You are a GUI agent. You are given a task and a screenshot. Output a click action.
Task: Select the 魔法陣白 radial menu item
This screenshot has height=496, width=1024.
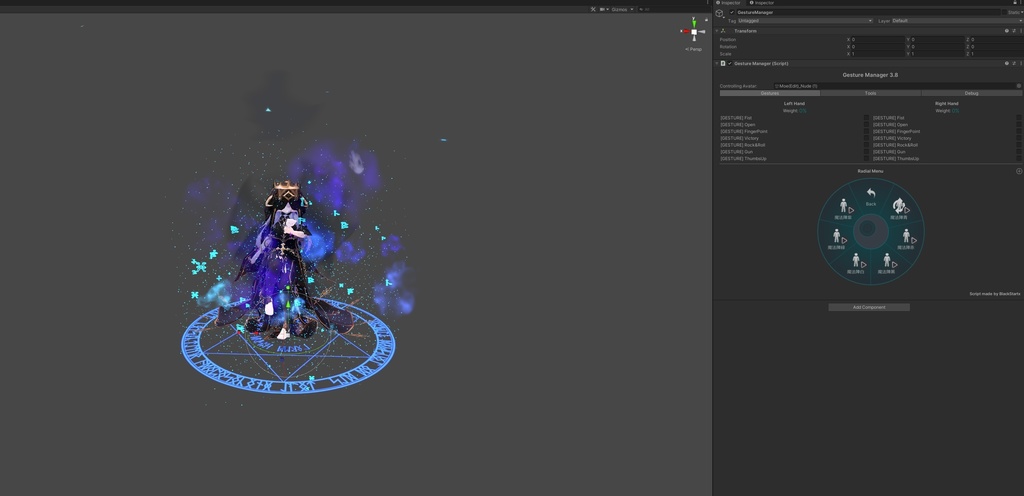point(856,263)
